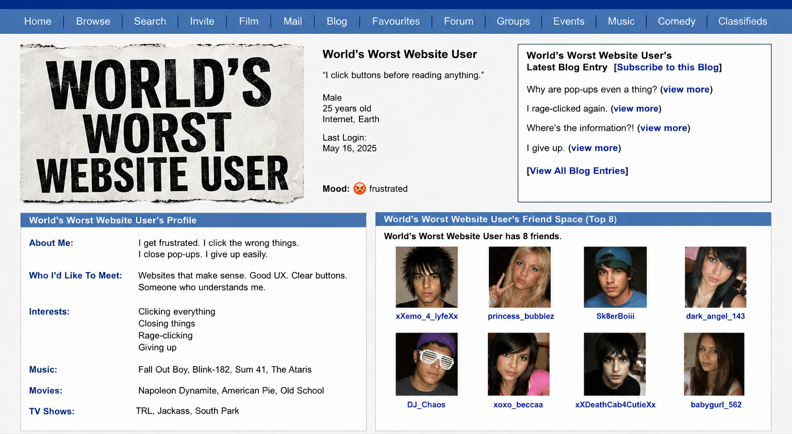This screenshot has width=792, height=434.
Task: Click the DJ_Chaos username link
Action: tap(426, 405)
